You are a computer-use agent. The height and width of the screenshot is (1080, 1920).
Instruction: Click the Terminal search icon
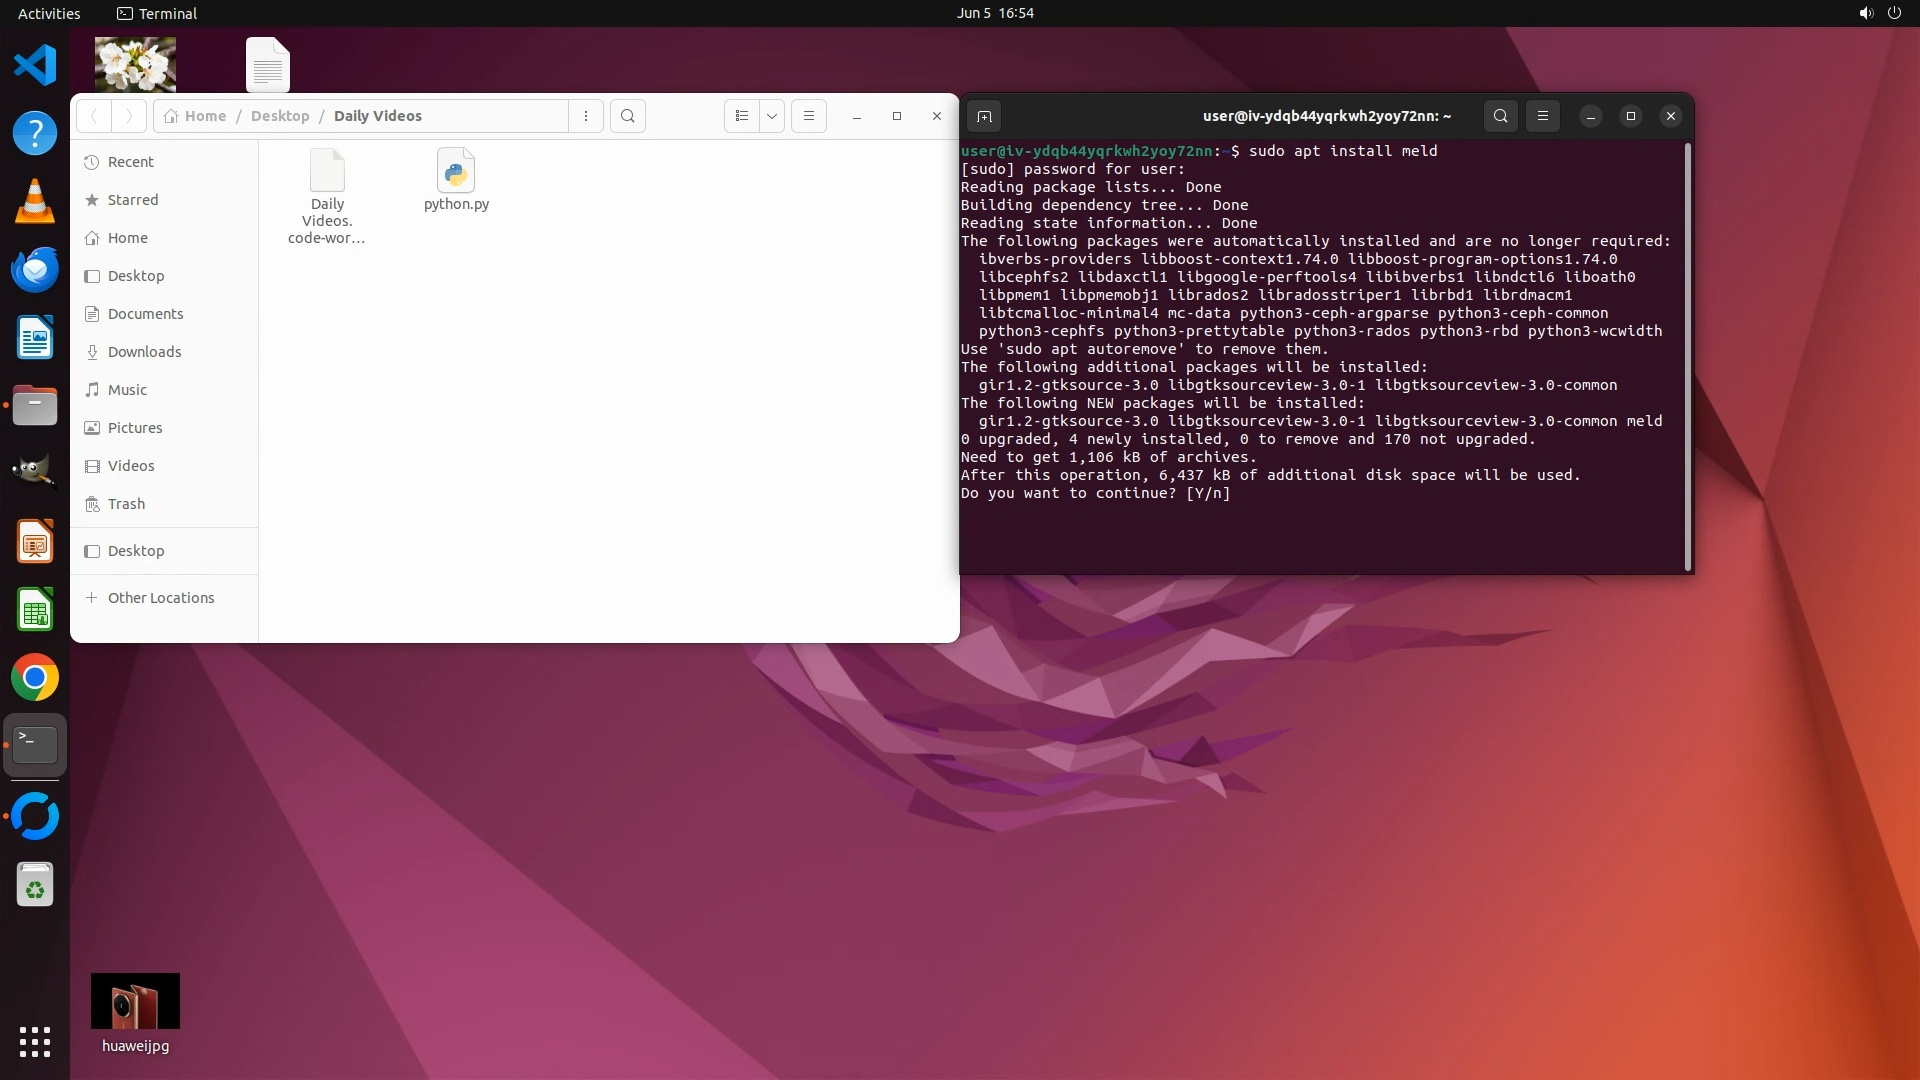pyautogui.click(x=1501, y=116)
